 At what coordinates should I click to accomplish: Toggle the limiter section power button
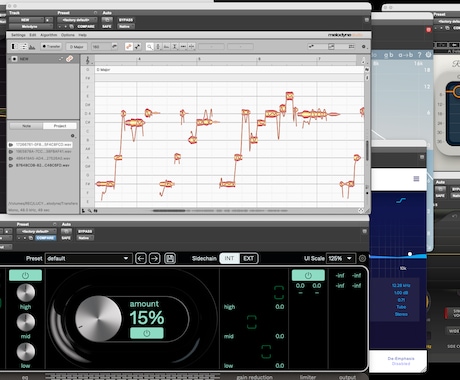click(x=308, y=275)
